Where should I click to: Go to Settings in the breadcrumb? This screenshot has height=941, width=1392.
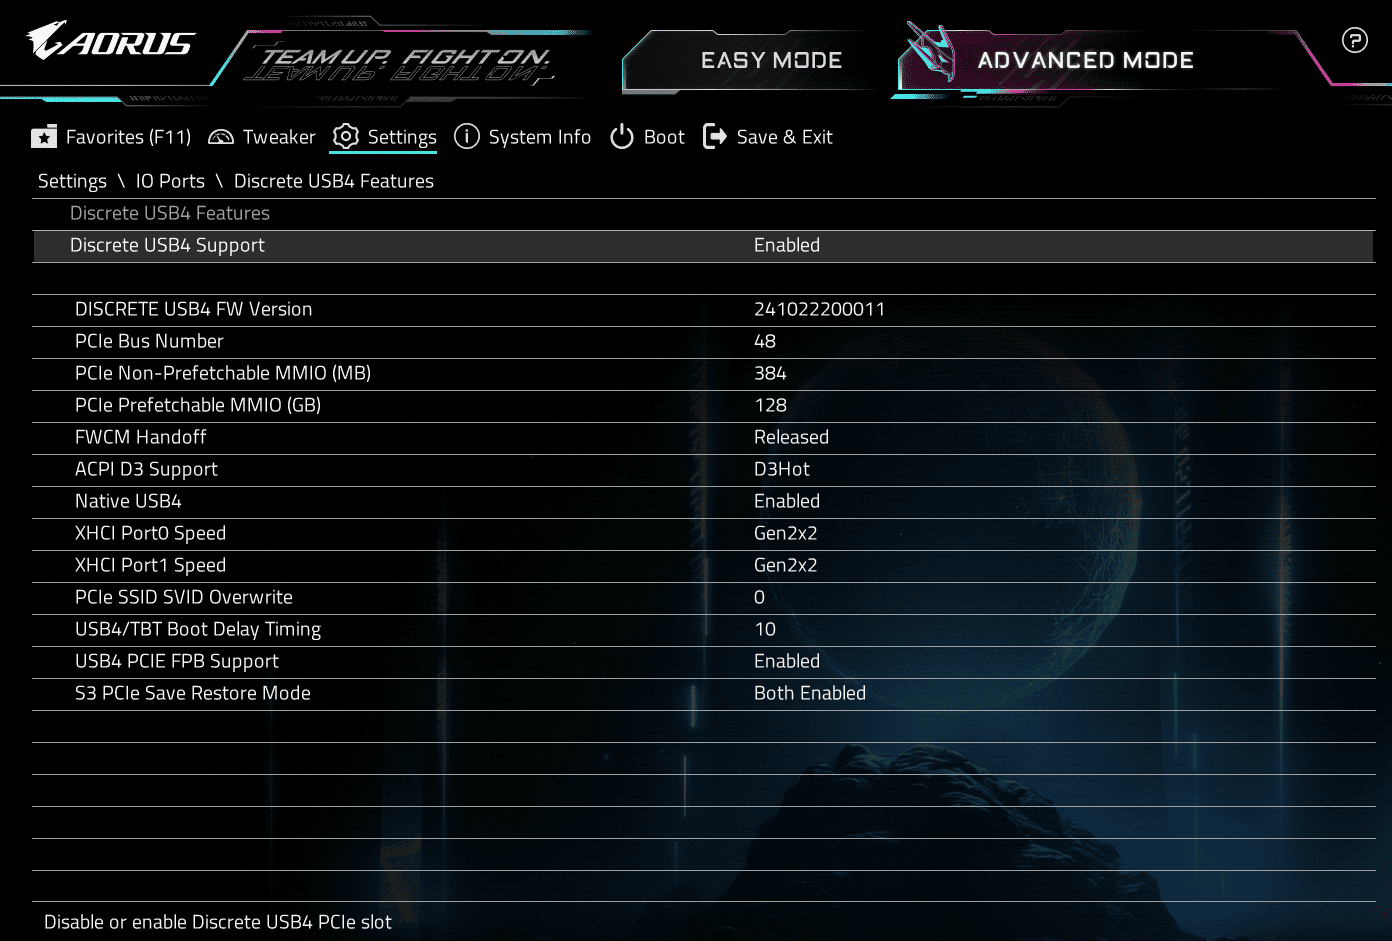coord(72,181)
